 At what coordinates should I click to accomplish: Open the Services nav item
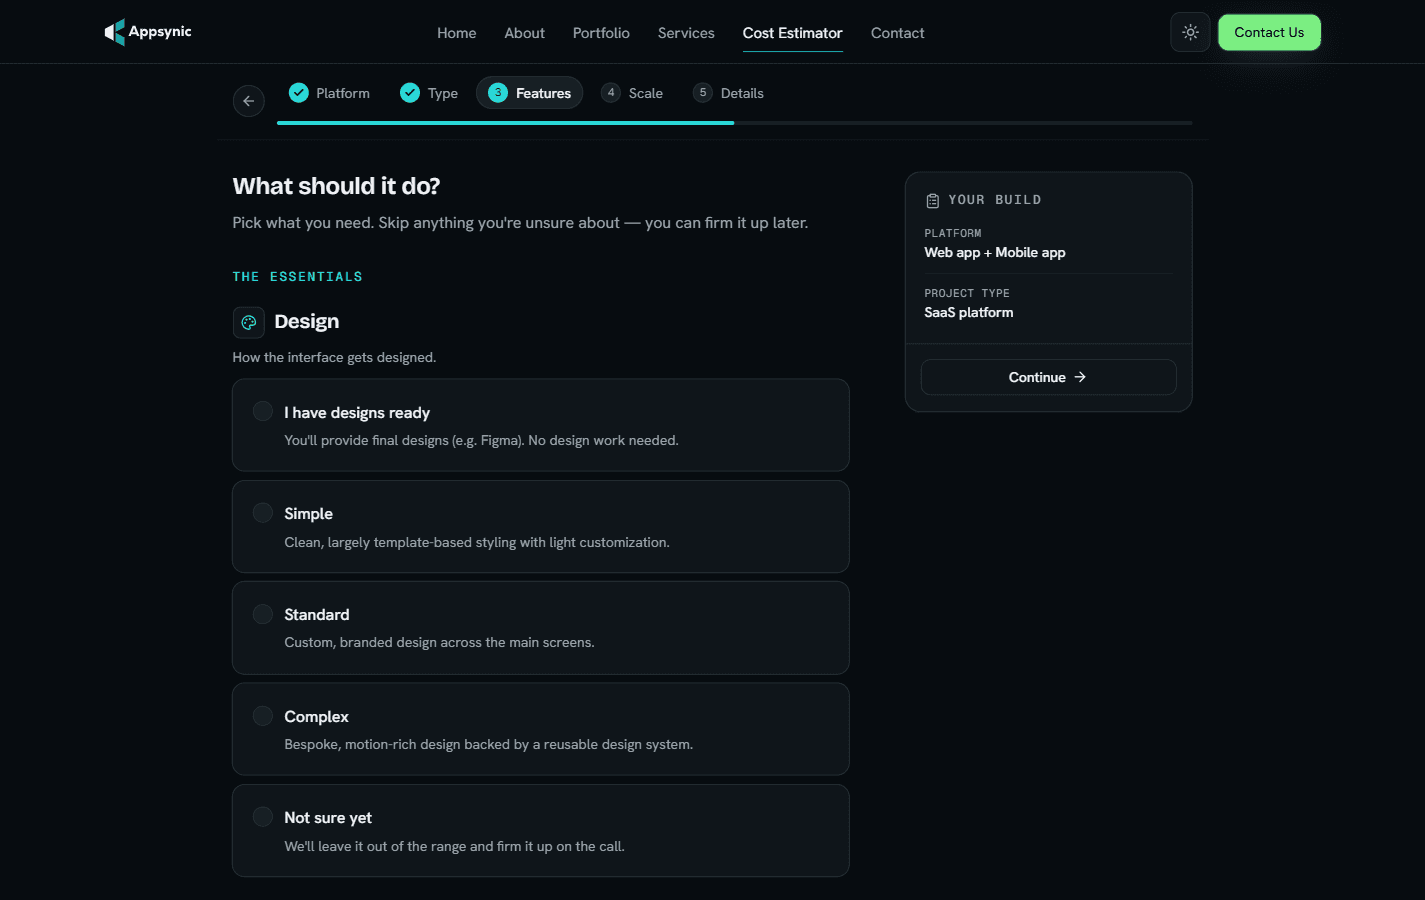[686, 33]
